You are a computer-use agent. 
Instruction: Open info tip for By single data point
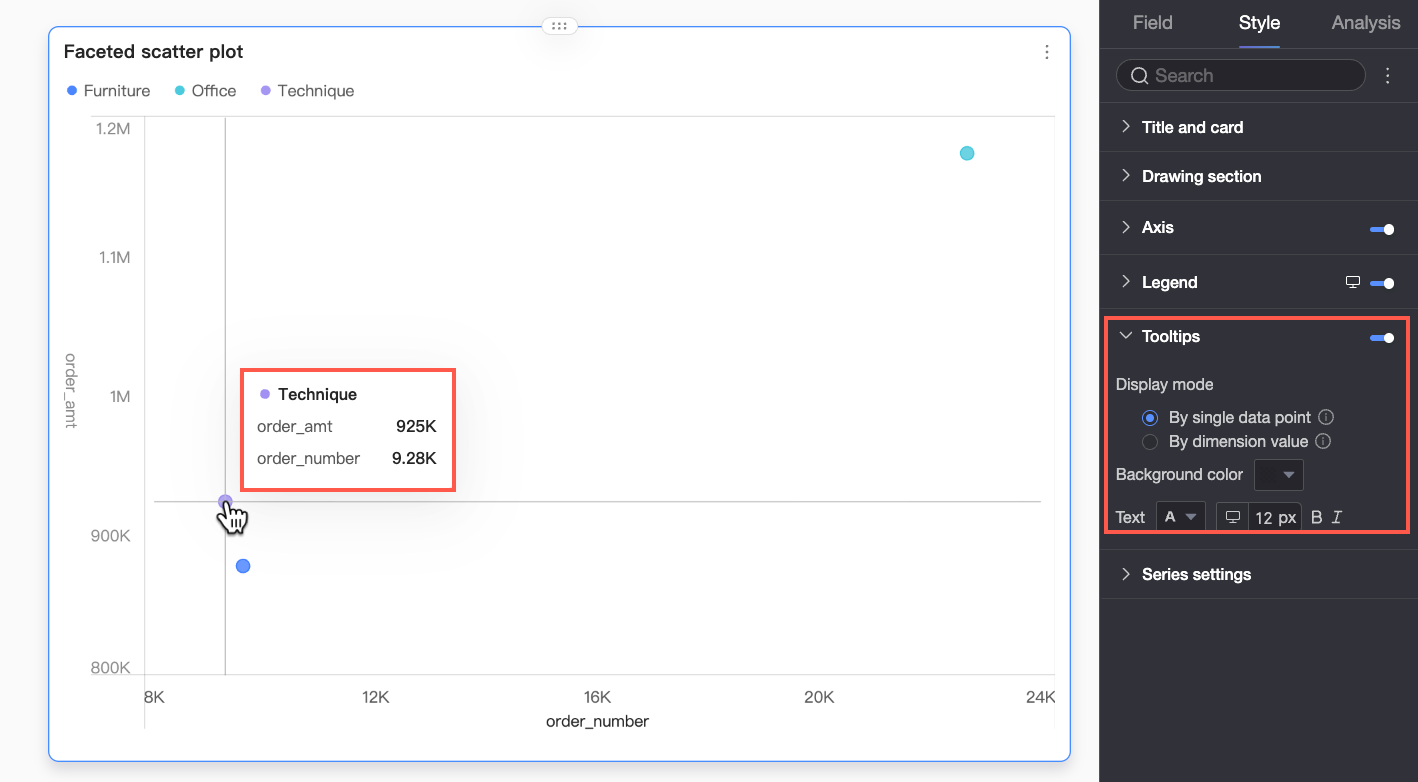pos(1326,417)
